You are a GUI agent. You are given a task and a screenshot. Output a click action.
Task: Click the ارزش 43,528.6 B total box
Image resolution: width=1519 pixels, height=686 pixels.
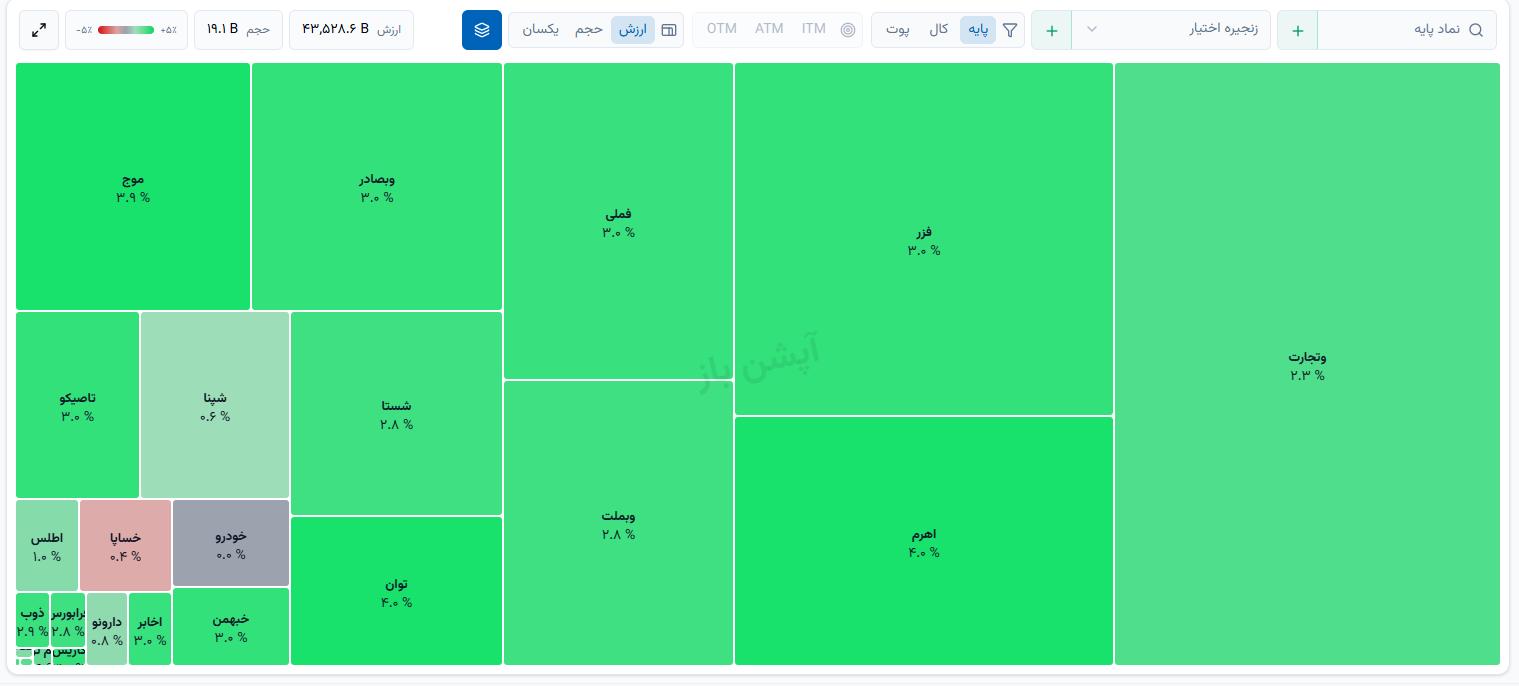pyautogui.click(x=351, y=30)
